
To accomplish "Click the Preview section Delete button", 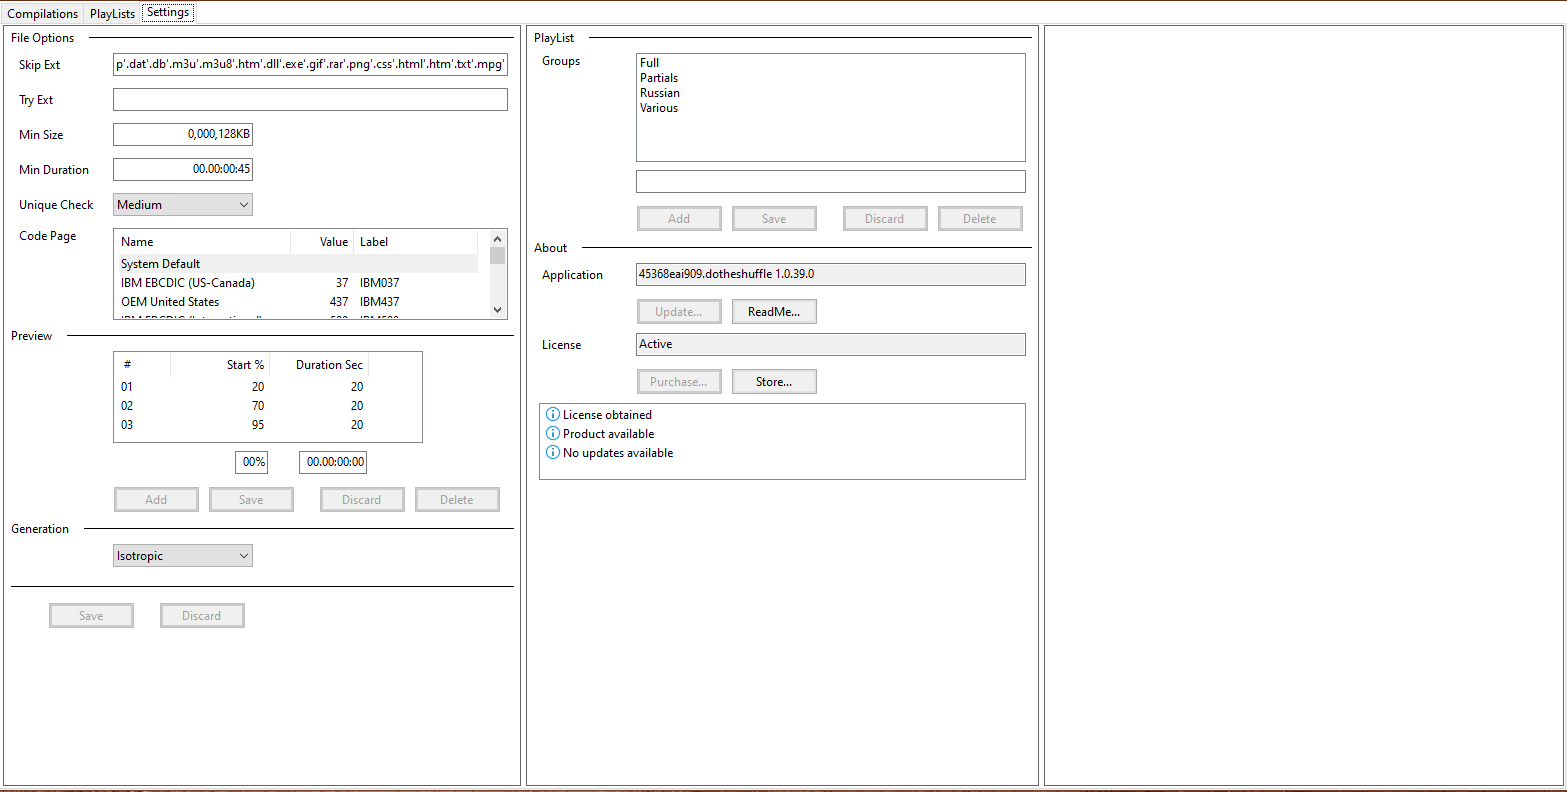I will click(x=457, y=500).
